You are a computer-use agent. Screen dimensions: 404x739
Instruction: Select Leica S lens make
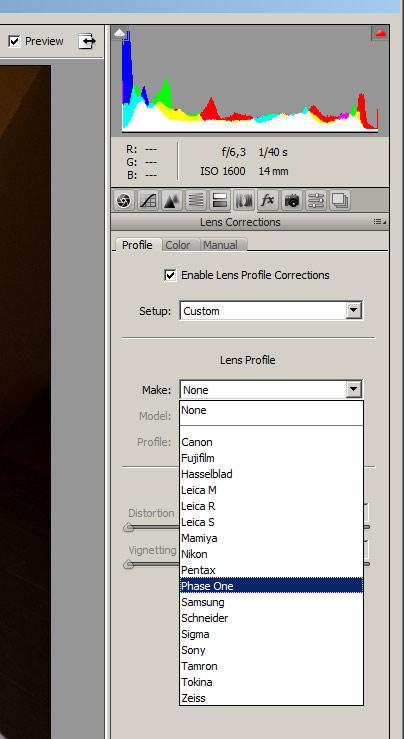[271, 522]
